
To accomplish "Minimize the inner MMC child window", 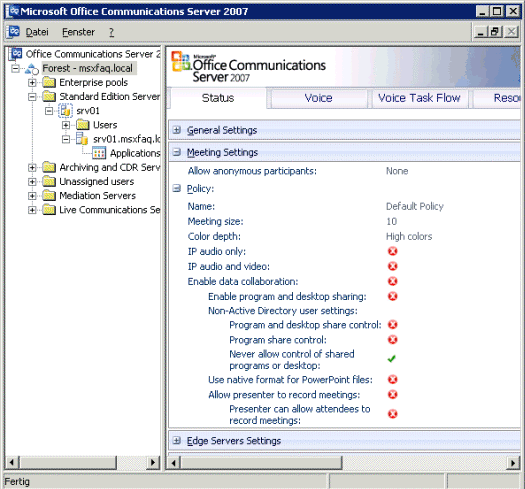I will tap(480, 32).
